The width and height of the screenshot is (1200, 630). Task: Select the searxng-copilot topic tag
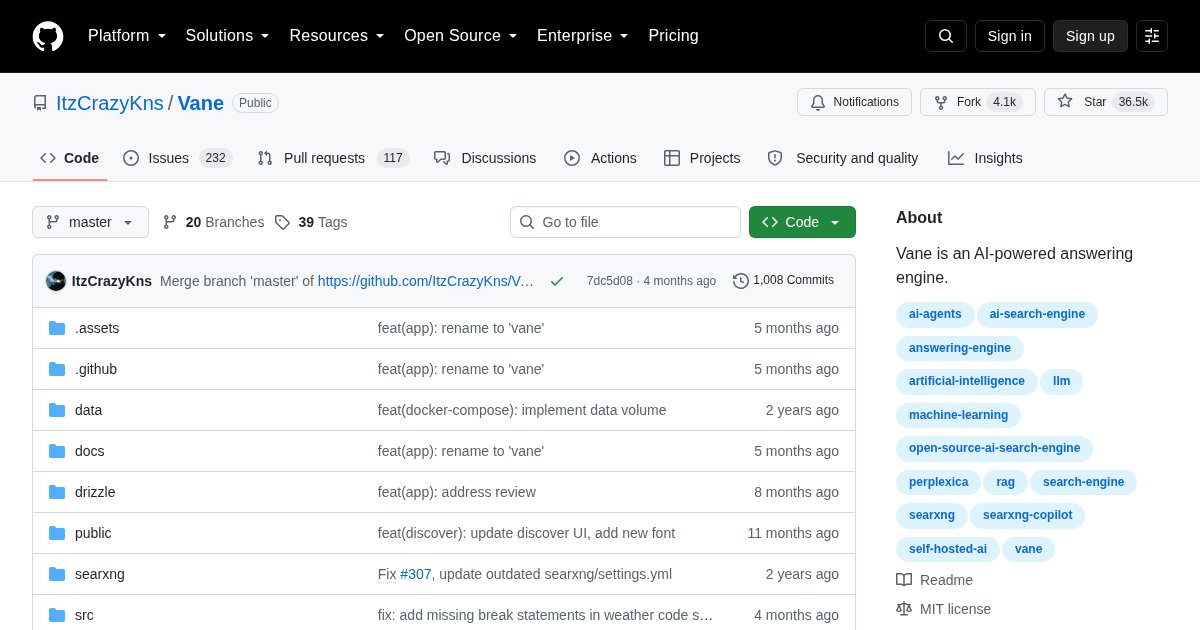(1027, 515)
